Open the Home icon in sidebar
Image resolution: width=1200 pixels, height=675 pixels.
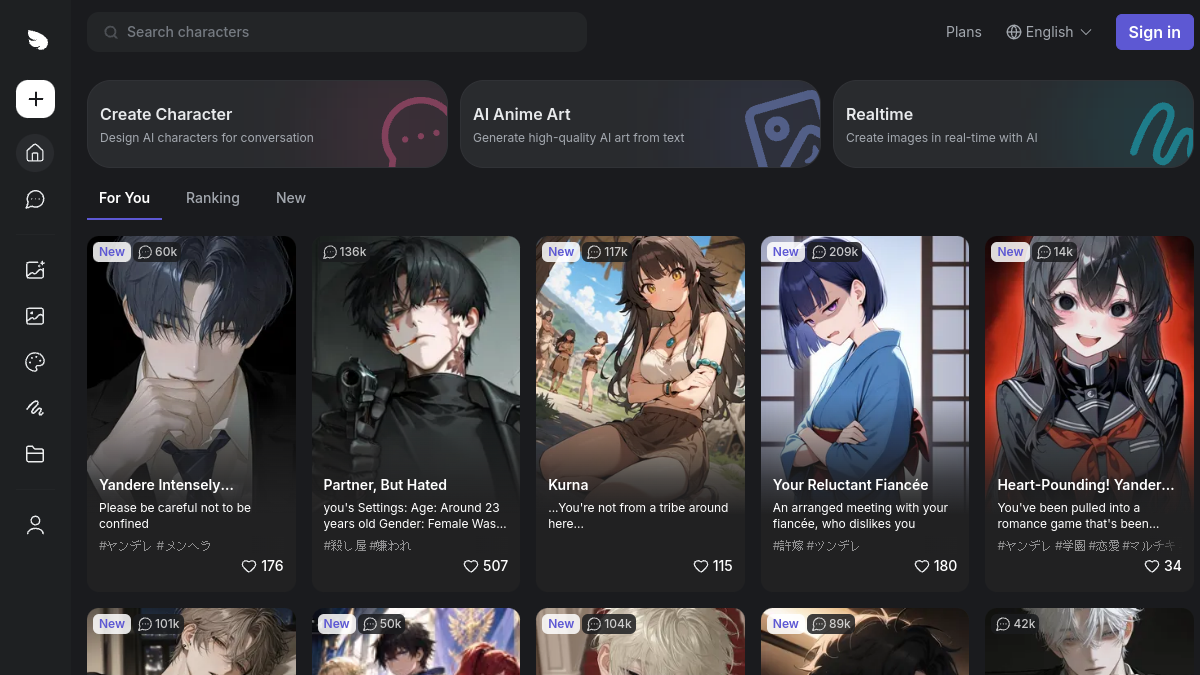tap(35, 153)
